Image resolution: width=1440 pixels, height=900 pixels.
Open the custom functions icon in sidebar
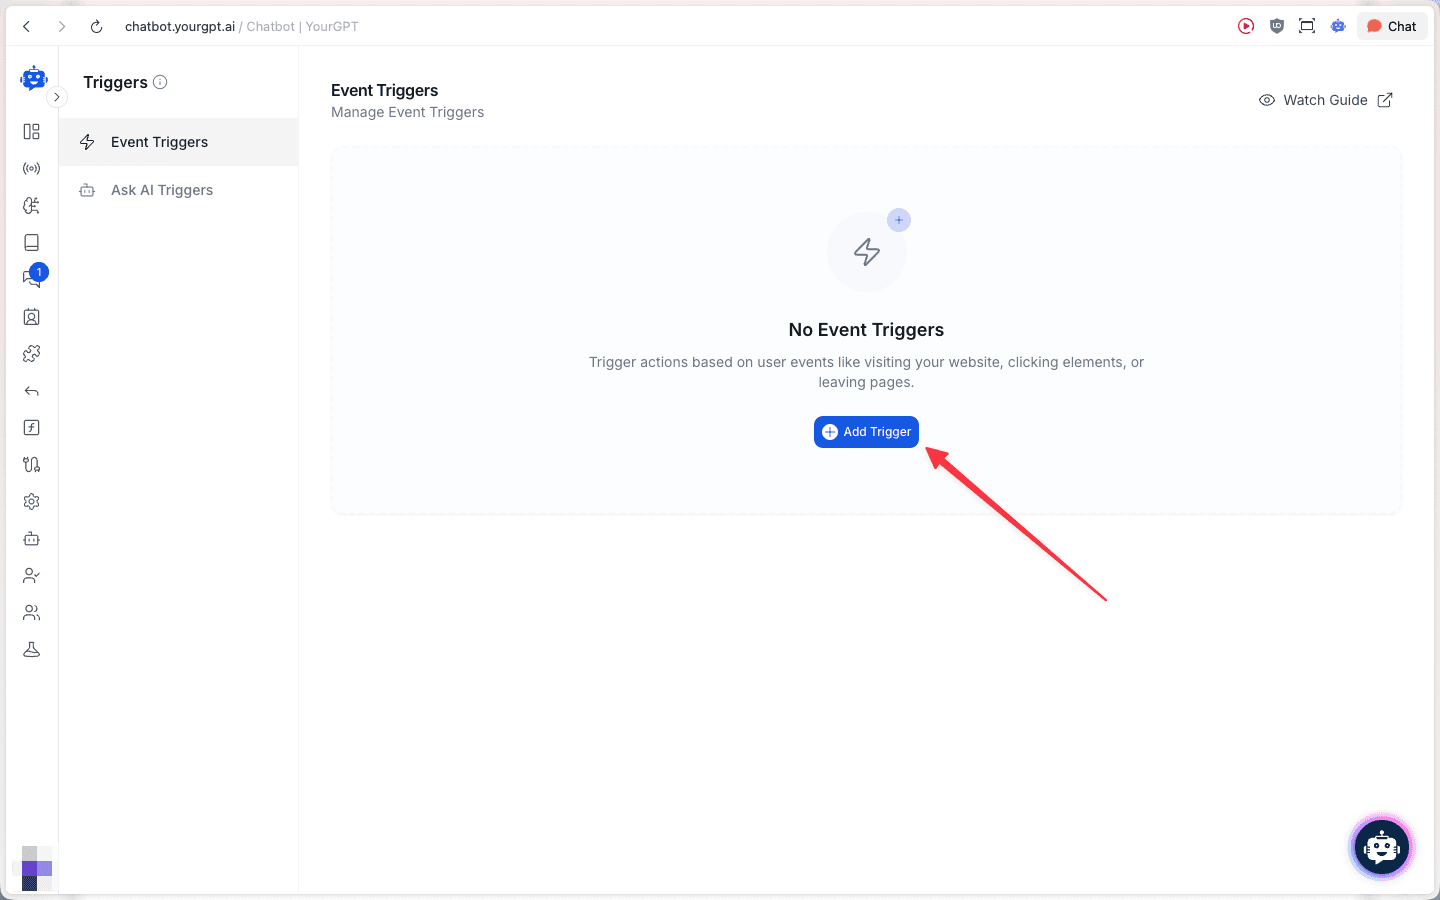coord(31,427)
